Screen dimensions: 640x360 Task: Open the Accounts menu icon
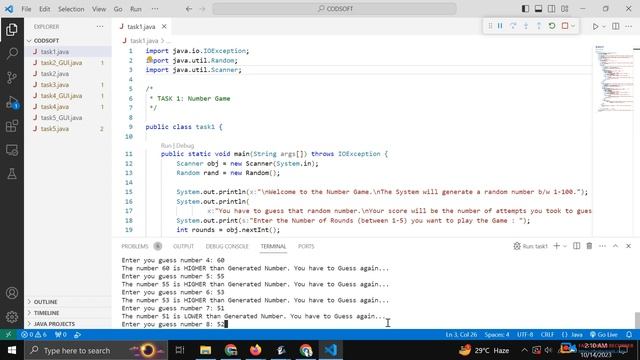point(12,293)
